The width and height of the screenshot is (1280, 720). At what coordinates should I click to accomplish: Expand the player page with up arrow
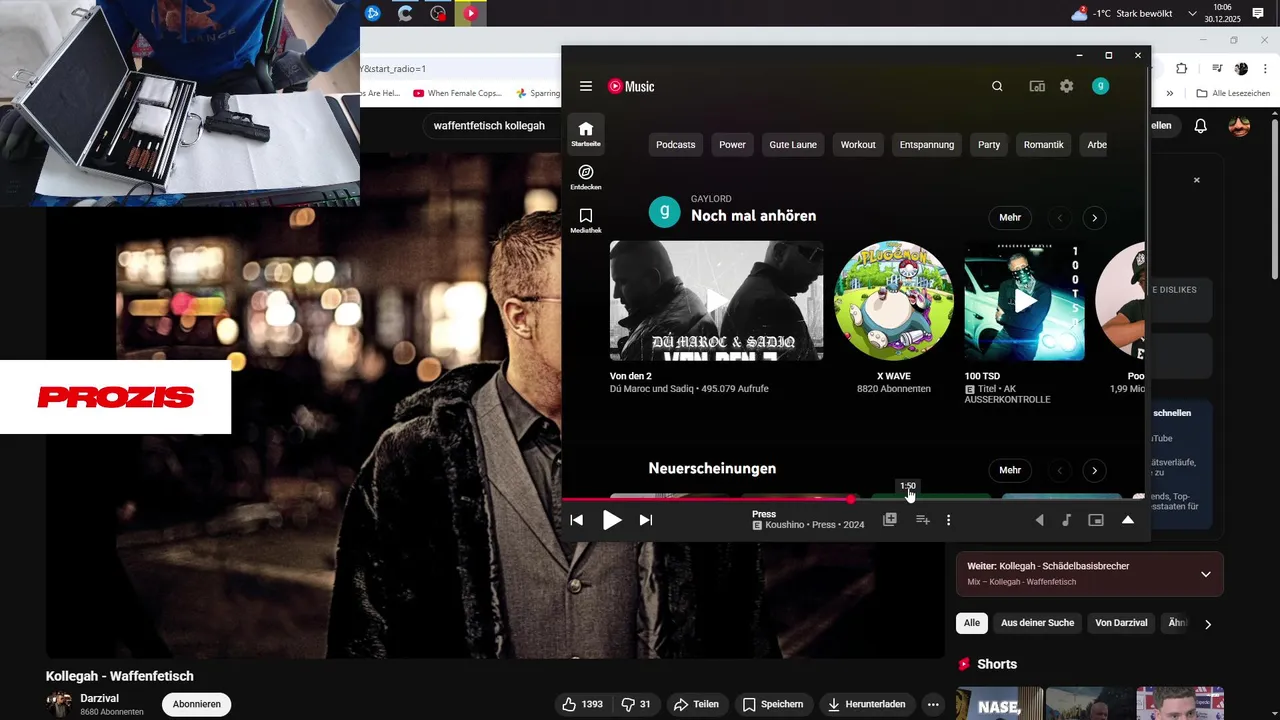[1128, 520]
